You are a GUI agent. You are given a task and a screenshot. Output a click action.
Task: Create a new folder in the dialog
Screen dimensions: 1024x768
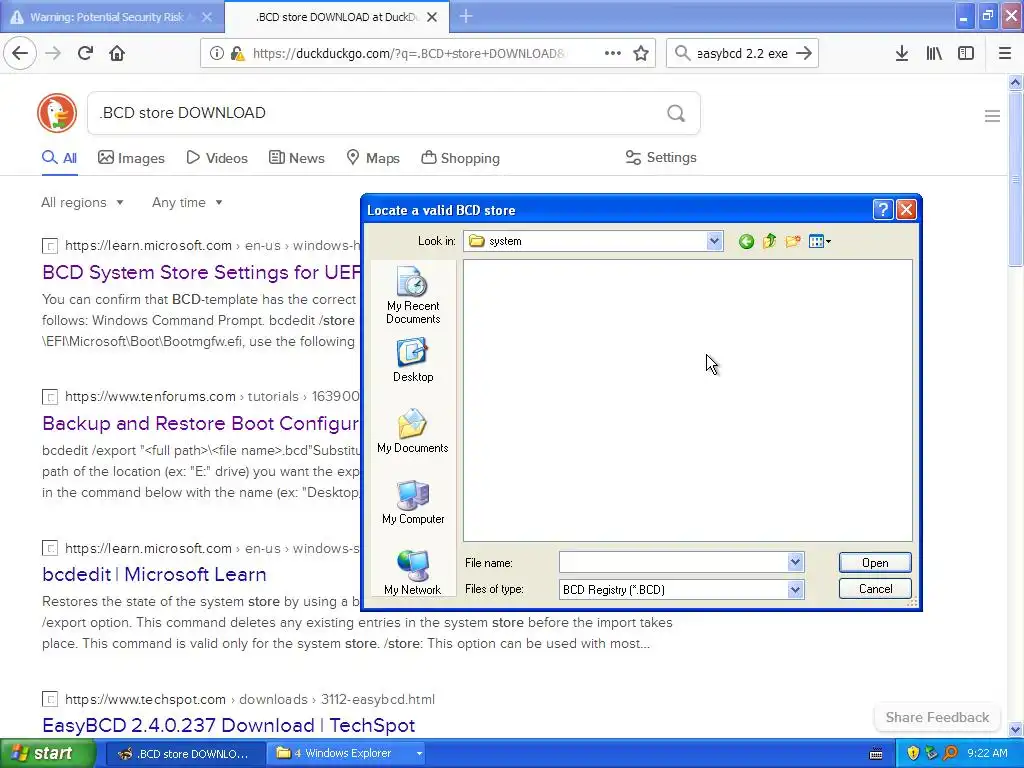(793, 242)
